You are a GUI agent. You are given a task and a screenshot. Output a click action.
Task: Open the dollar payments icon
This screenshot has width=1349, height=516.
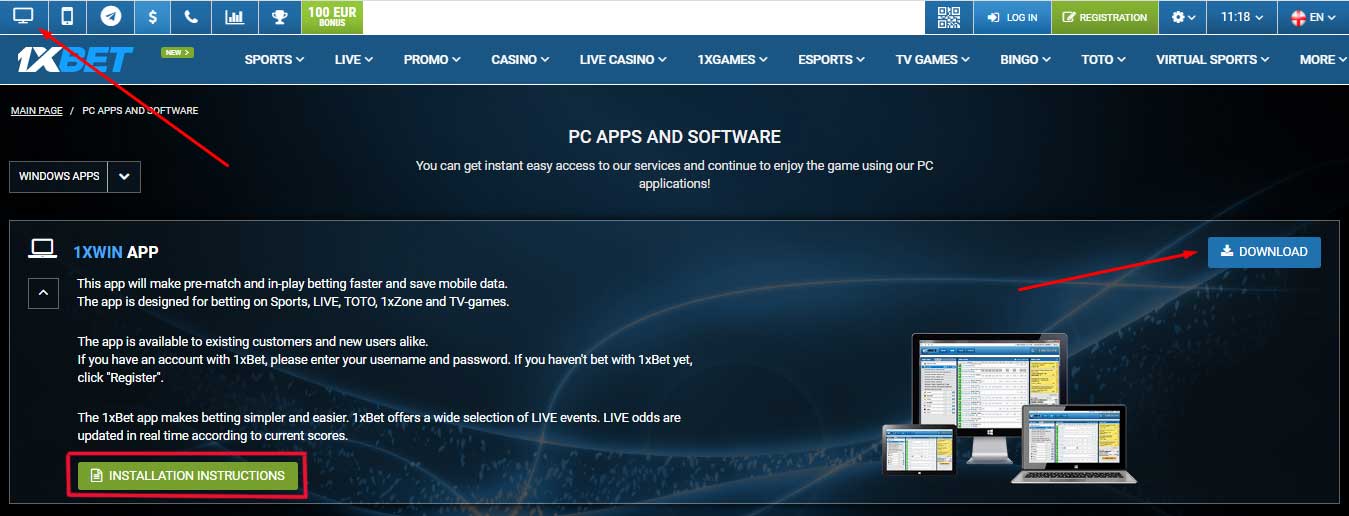[151, 16]
